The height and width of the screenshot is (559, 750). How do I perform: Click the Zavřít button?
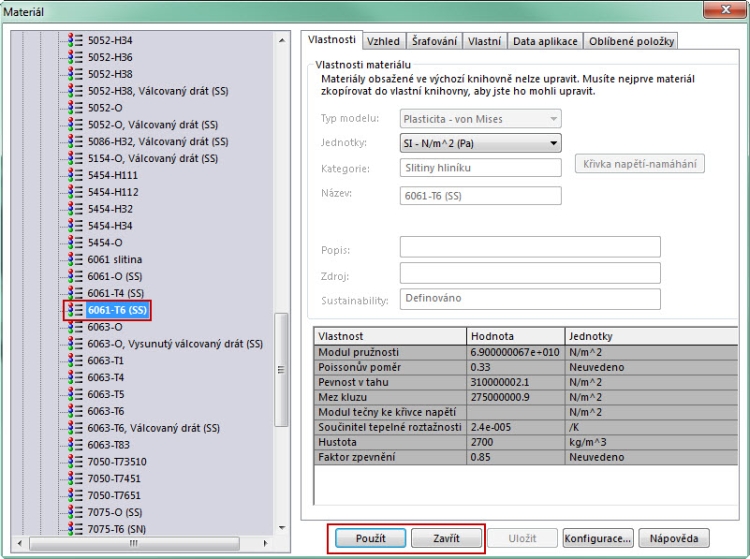446,538
